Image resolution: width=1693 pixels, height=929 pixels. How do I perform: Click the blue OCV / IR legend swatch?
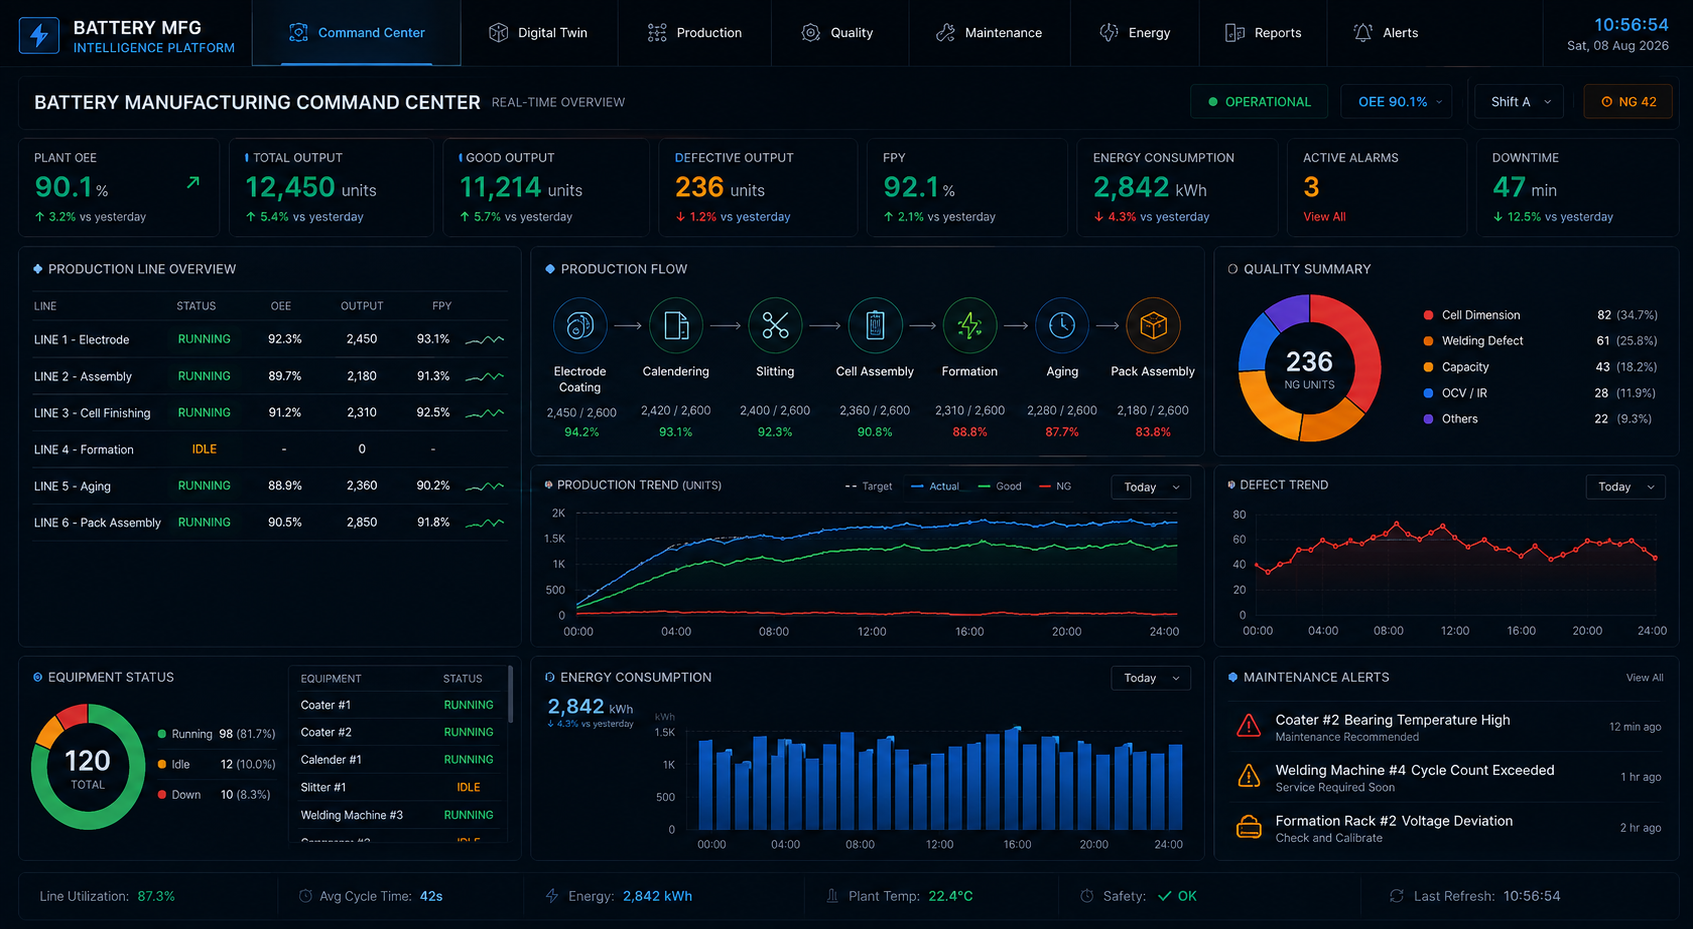(x=1428, y=393)
